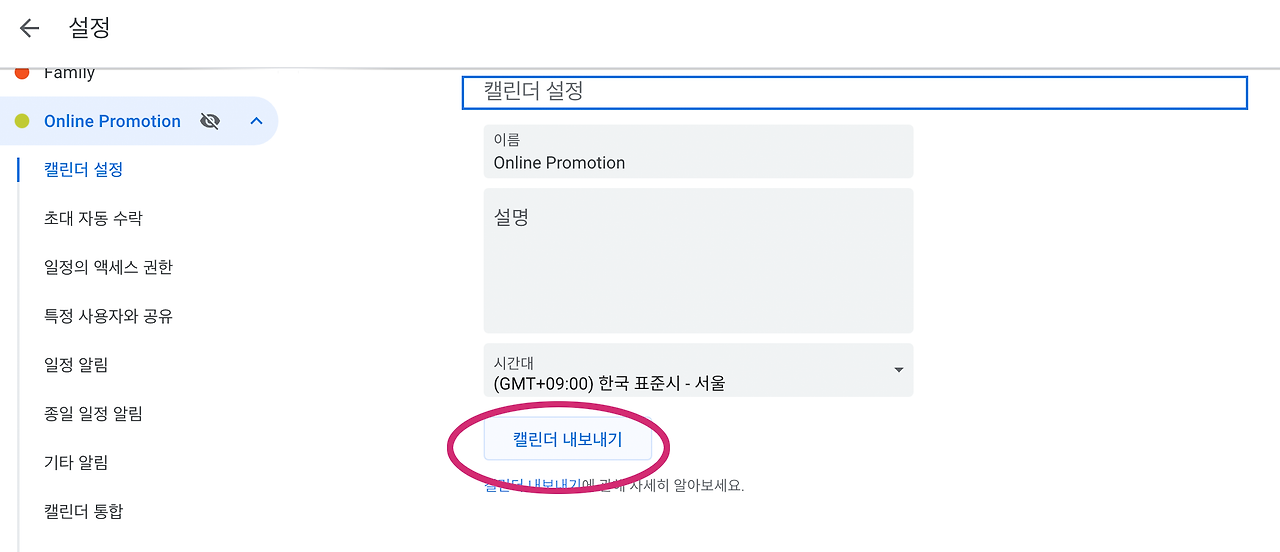Select 종일 일정 알림 in sidebar
The height and width of the screenshot is (552, 1280).
pyautogui.click(x=93, y=414)
